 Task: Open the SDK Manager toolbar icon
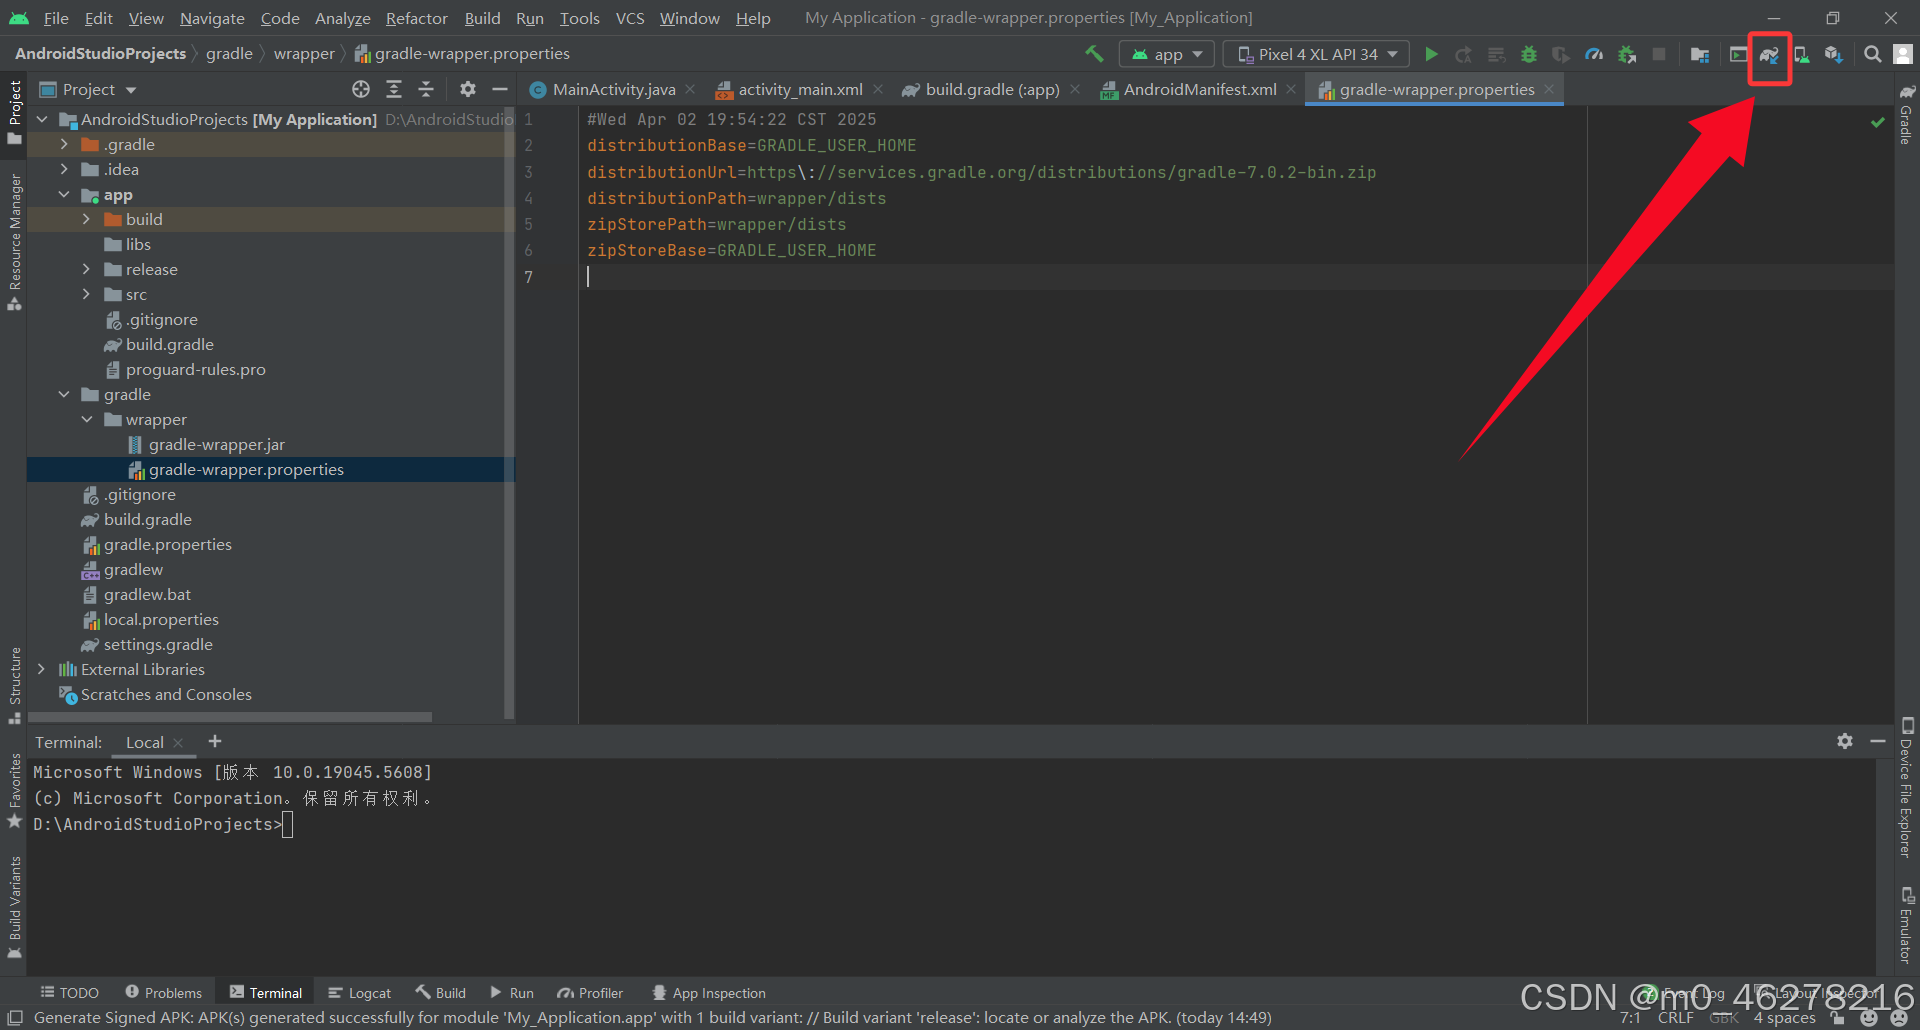(1833, 56)
